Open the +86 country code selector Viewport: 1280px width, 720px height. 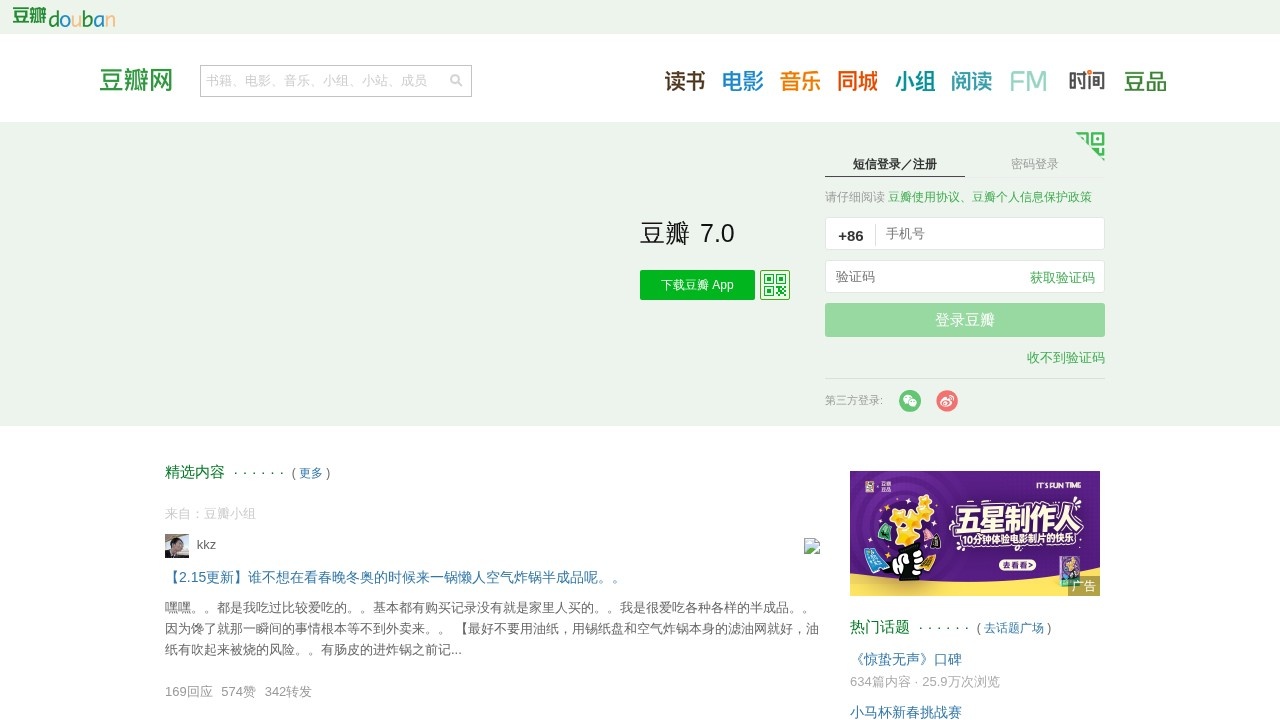pyautogui.click(x=851, y=236)
